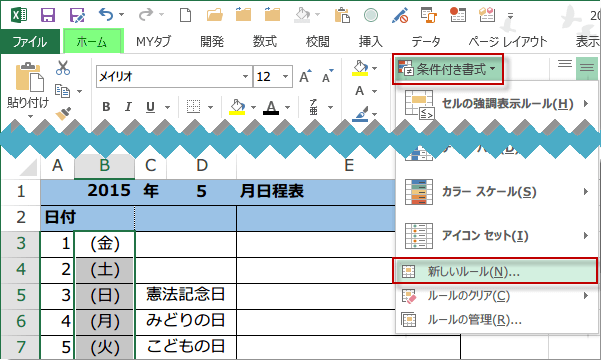The image size is (601, 360).
Task: Click the Copy icon
Action: point(62,91)
